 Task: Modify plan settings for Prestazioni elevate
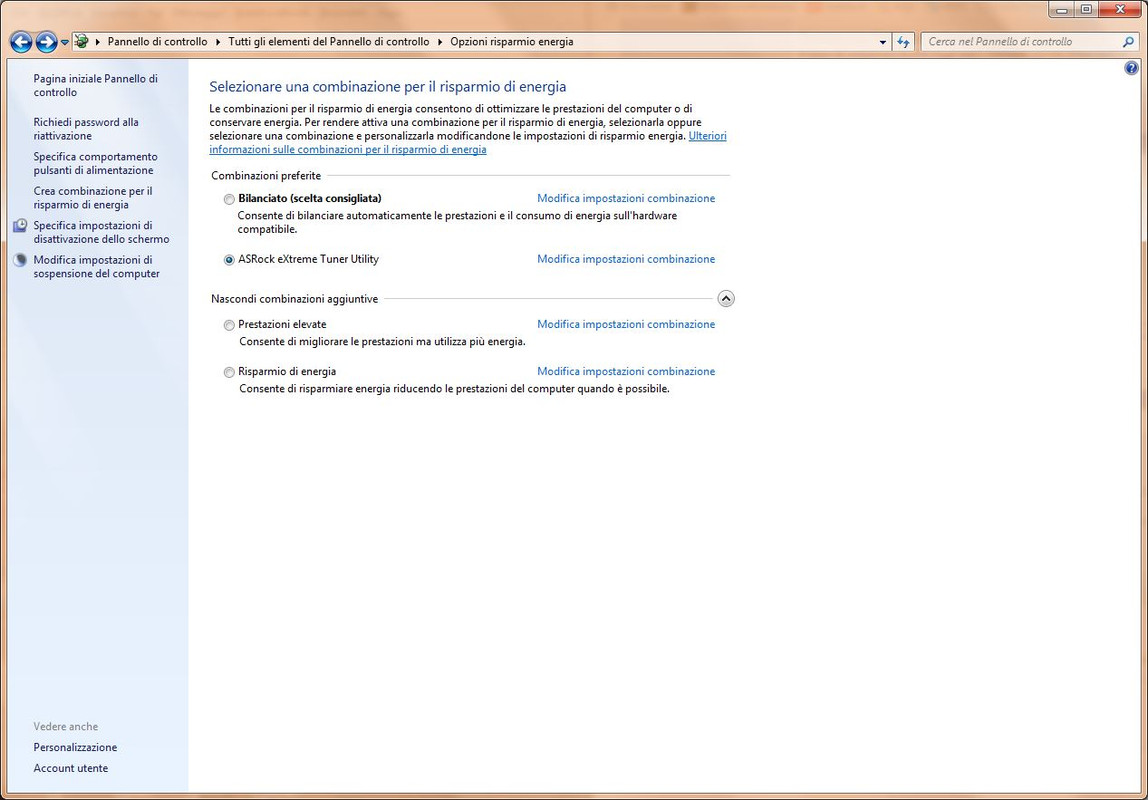pyautogui.click(x=626, y=324)
